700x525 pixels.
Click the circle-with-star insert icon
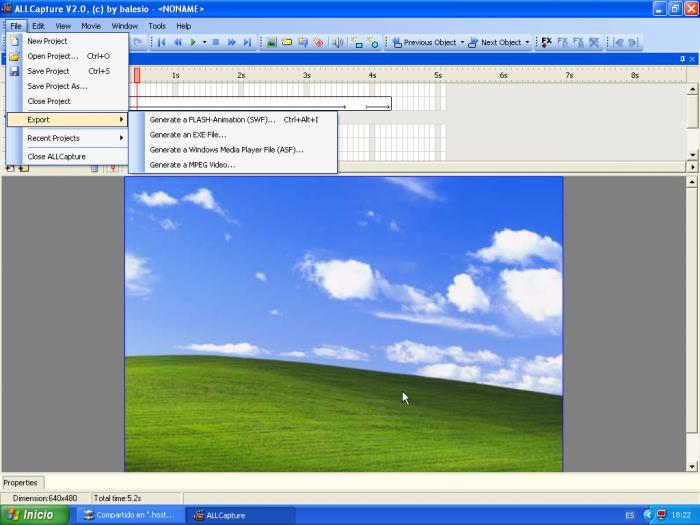point(372,42)
